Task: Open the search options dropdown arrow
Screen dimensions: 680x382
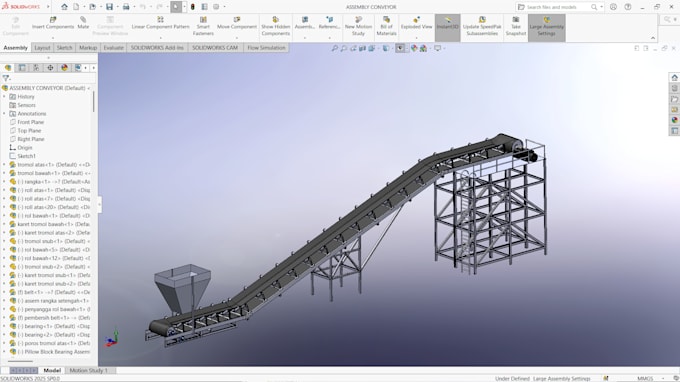Action: point(602,7)
